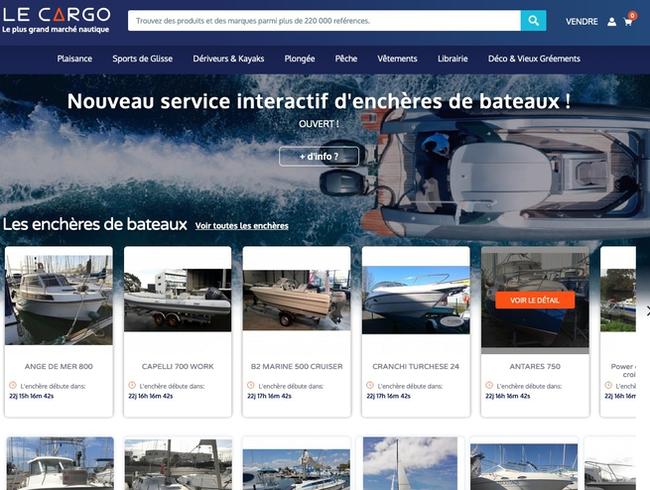
Task: Focus the product search field
Action: (x=324, y=21)
